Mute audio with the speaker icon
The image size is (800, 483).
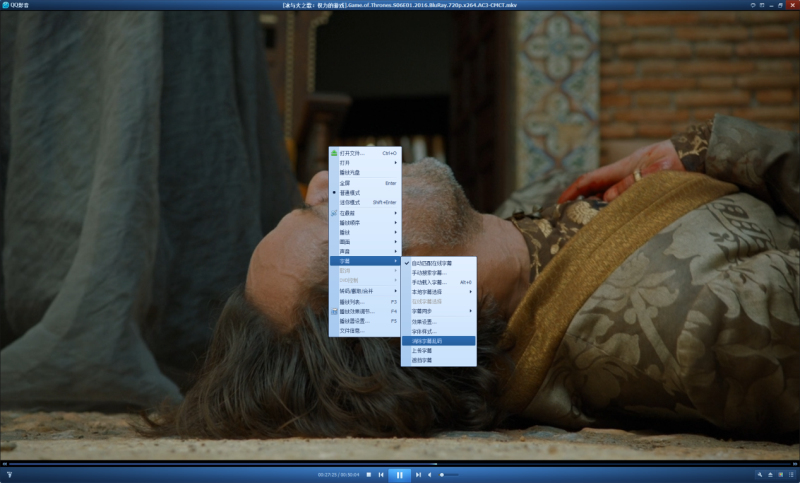click(430, 475)
